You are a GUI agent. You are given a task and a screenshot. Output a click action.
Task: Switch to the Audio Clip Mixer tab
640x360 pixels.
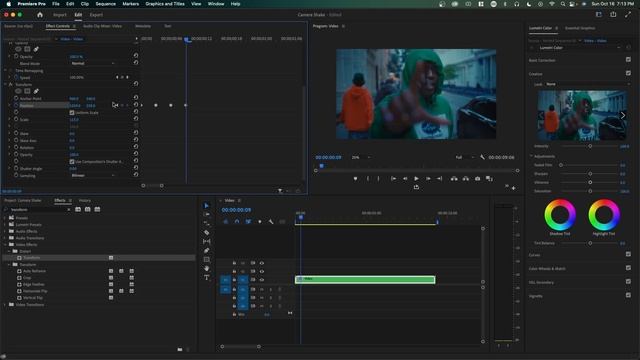[102, 26]
